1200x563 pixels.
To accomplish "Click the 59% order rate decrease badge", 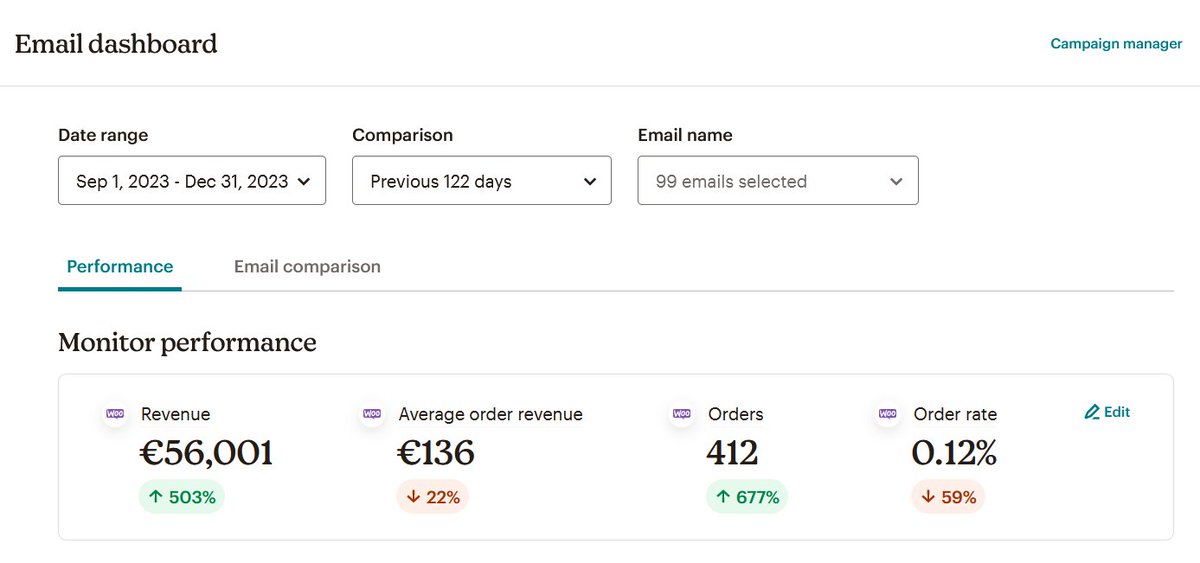I will click(948, 497).
